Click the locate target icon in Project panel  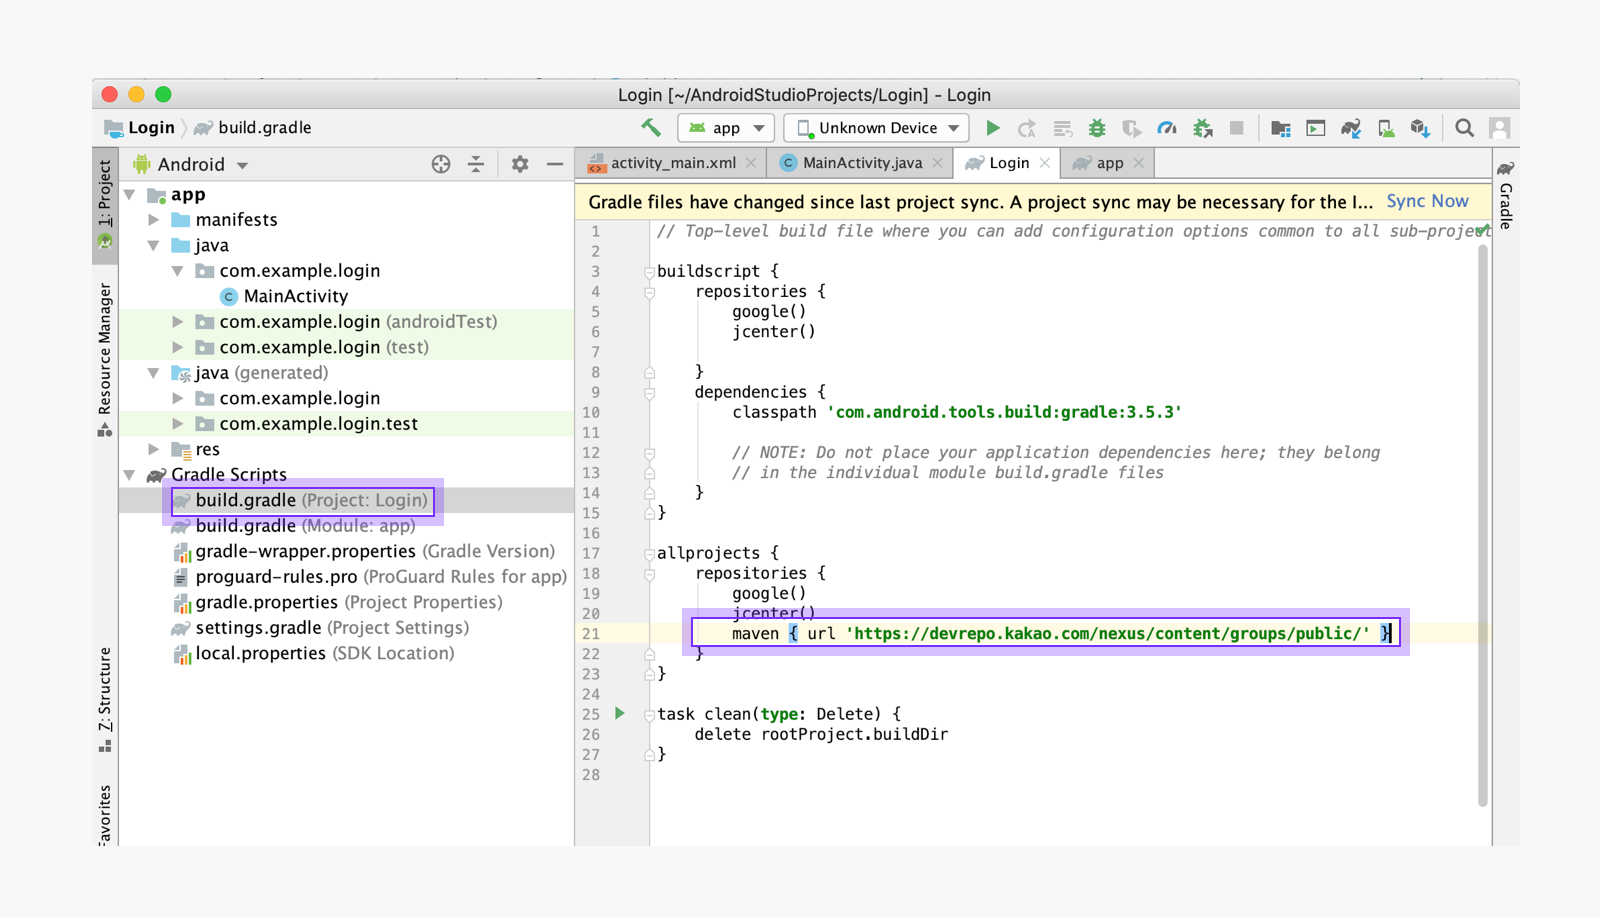coord(441,164)
